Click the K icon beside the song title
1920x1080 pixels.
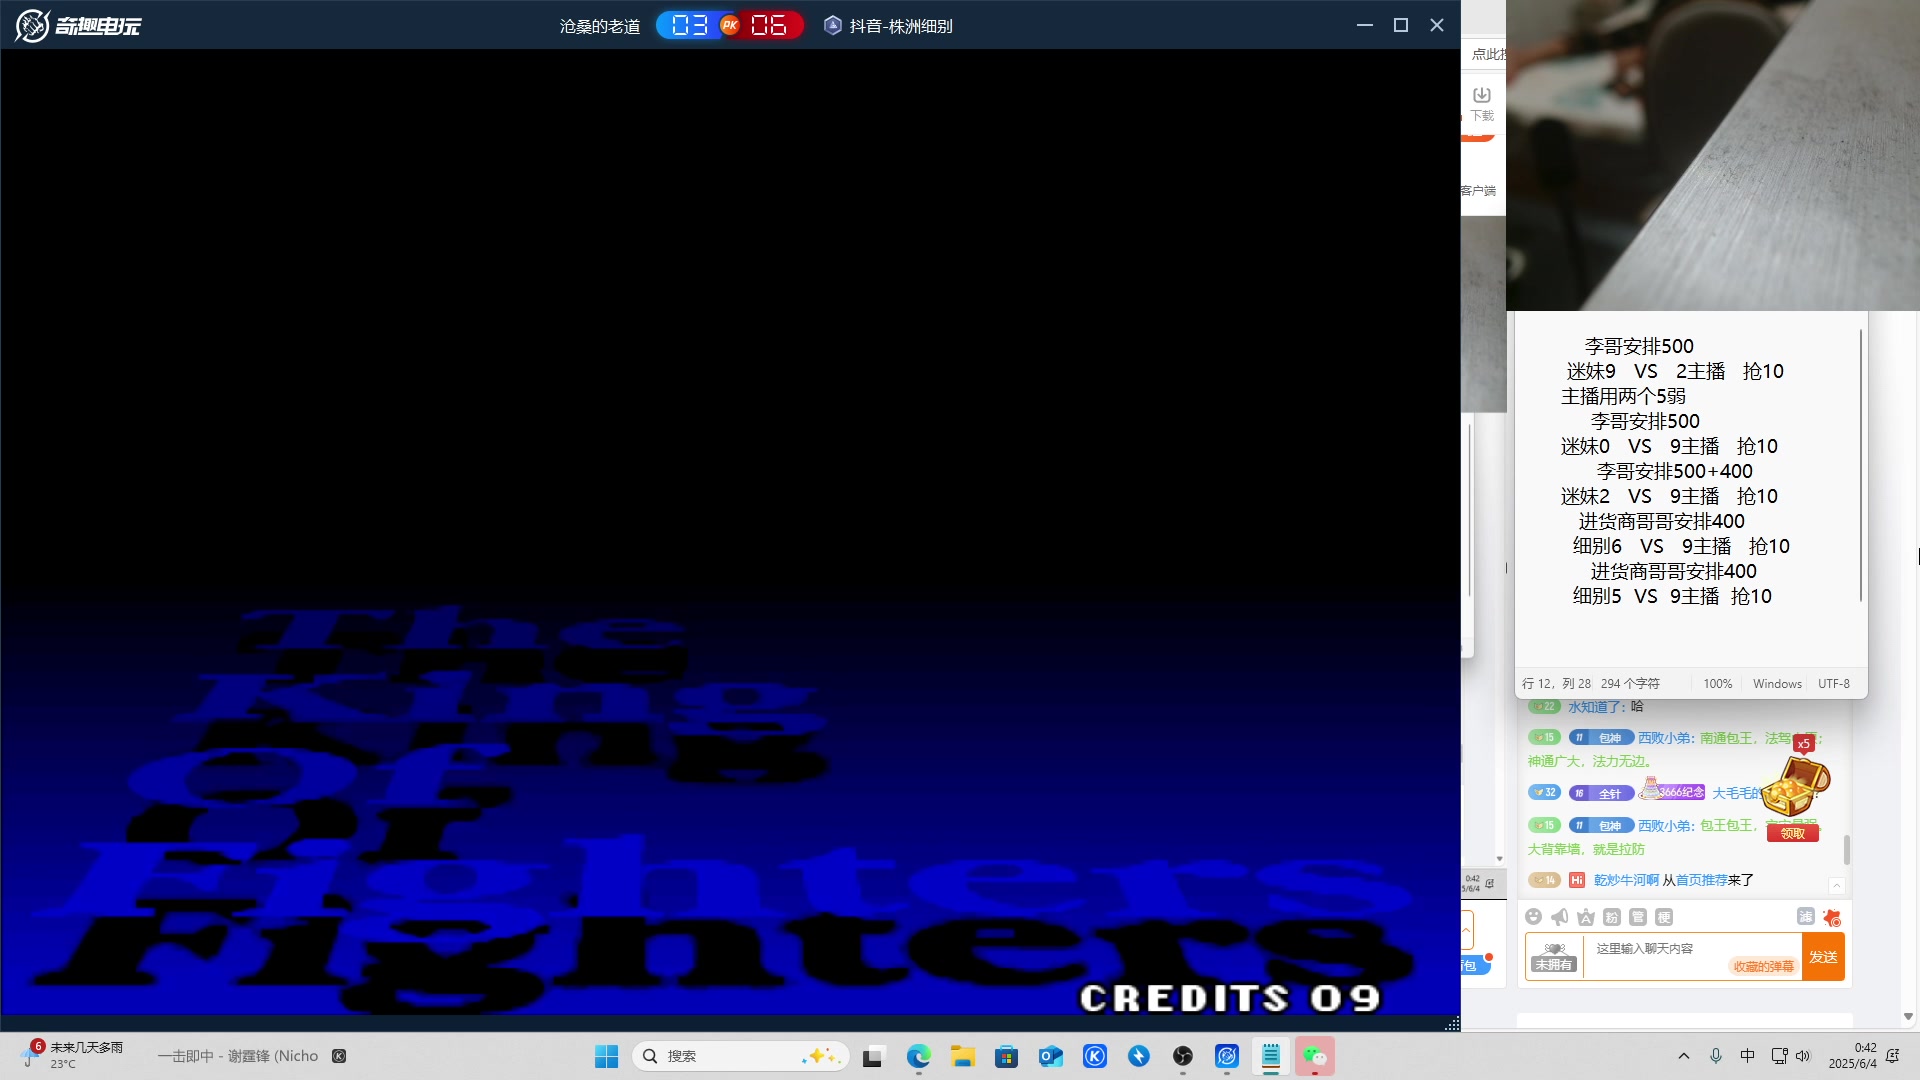click(339, 1056)
